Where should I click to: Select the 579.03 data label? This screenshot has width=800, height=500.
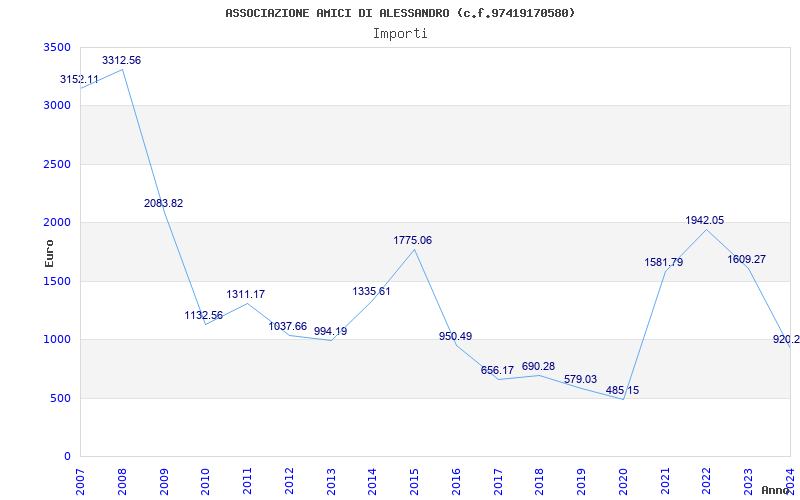(581, 380)
